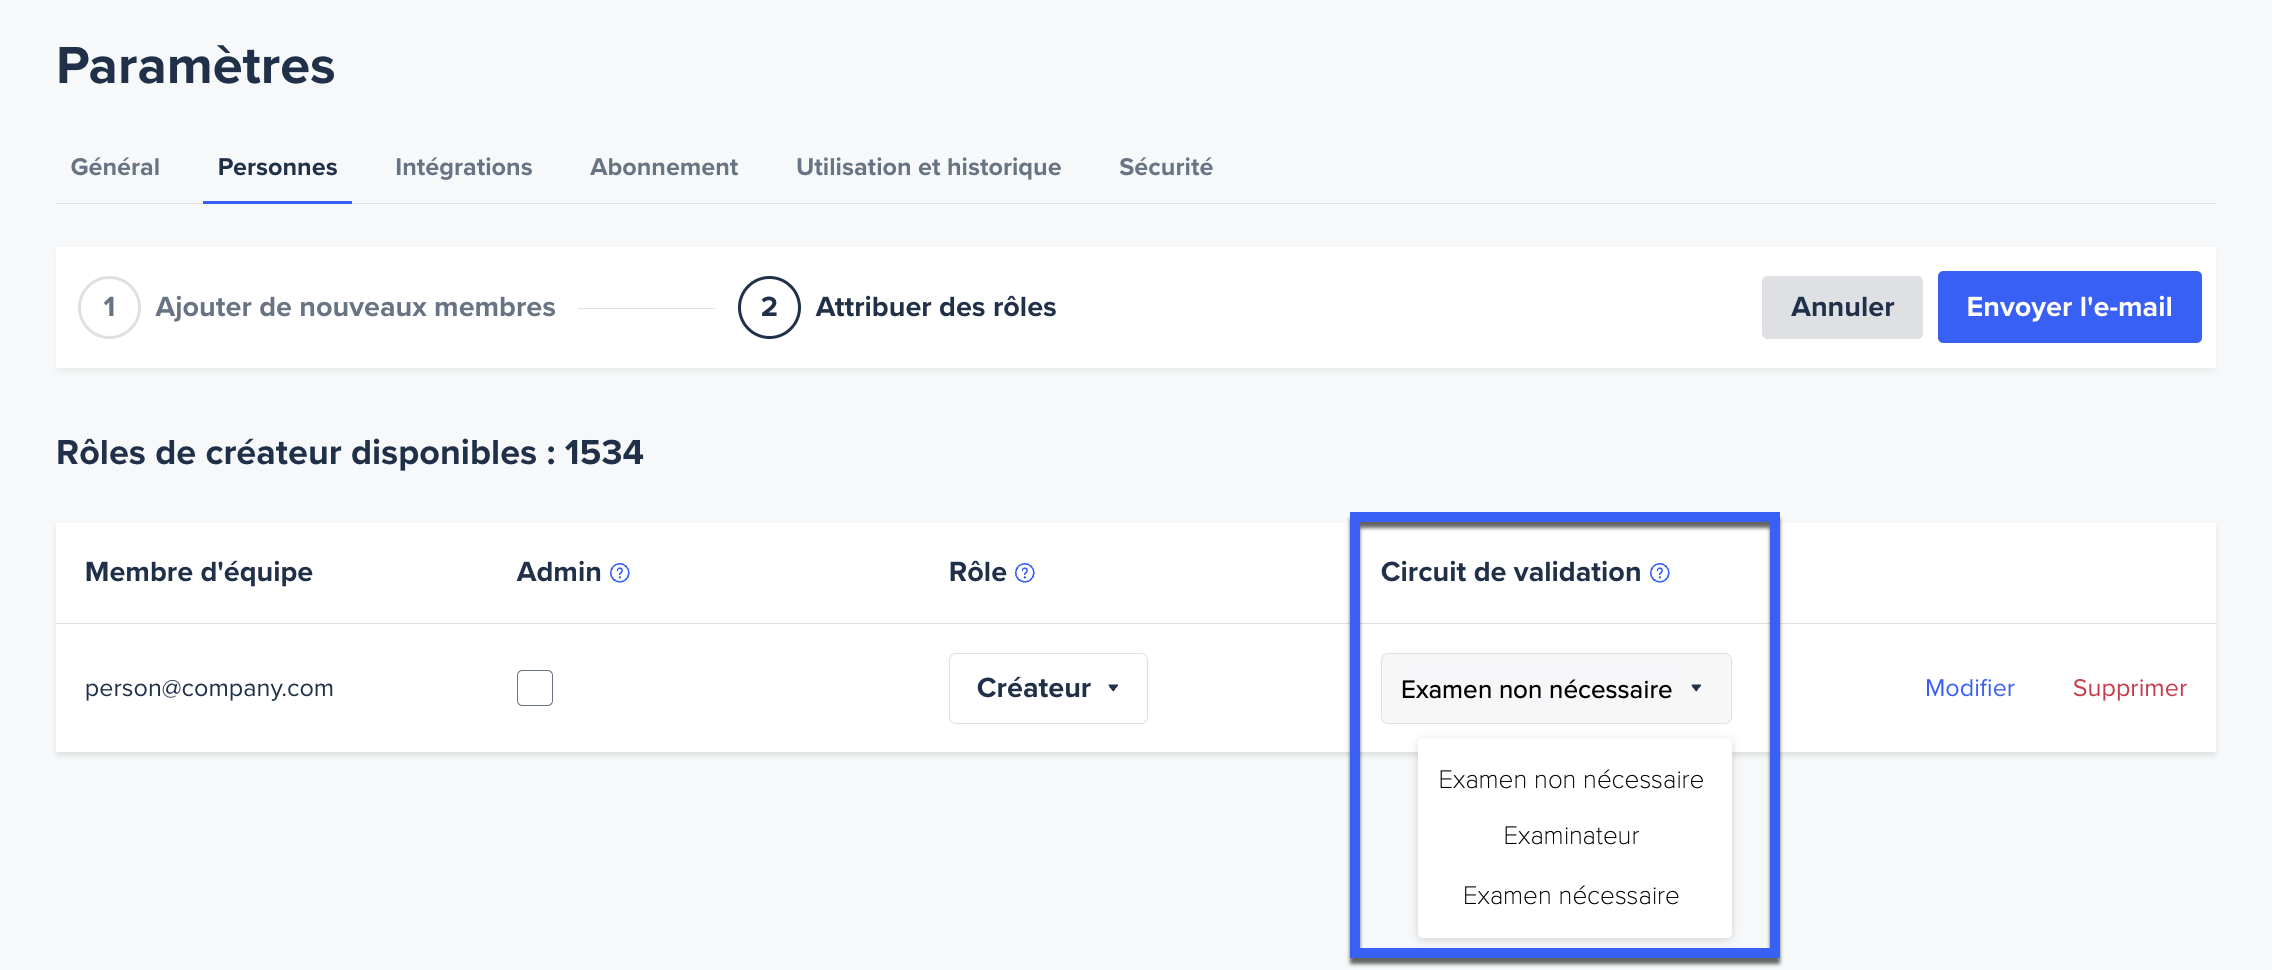Click the Modifier link
The width and height of the screenshot is (2272, 970).
[x=1969, y=688]
